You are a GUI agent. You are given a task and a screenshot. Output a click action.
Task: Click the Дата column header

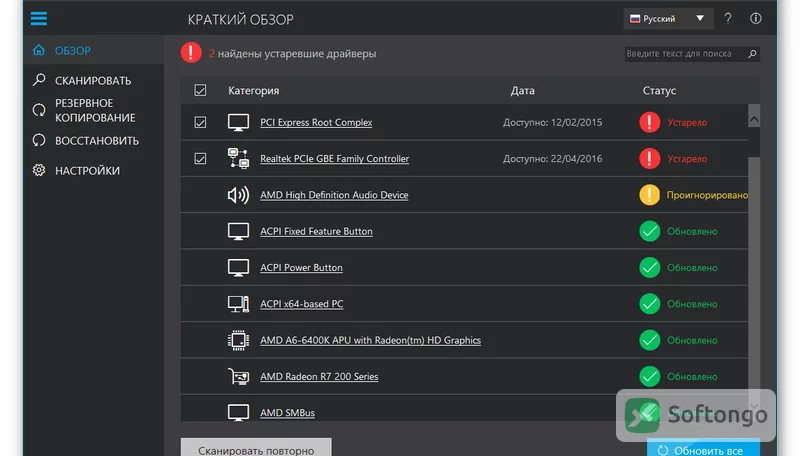[x=522, y=91]
